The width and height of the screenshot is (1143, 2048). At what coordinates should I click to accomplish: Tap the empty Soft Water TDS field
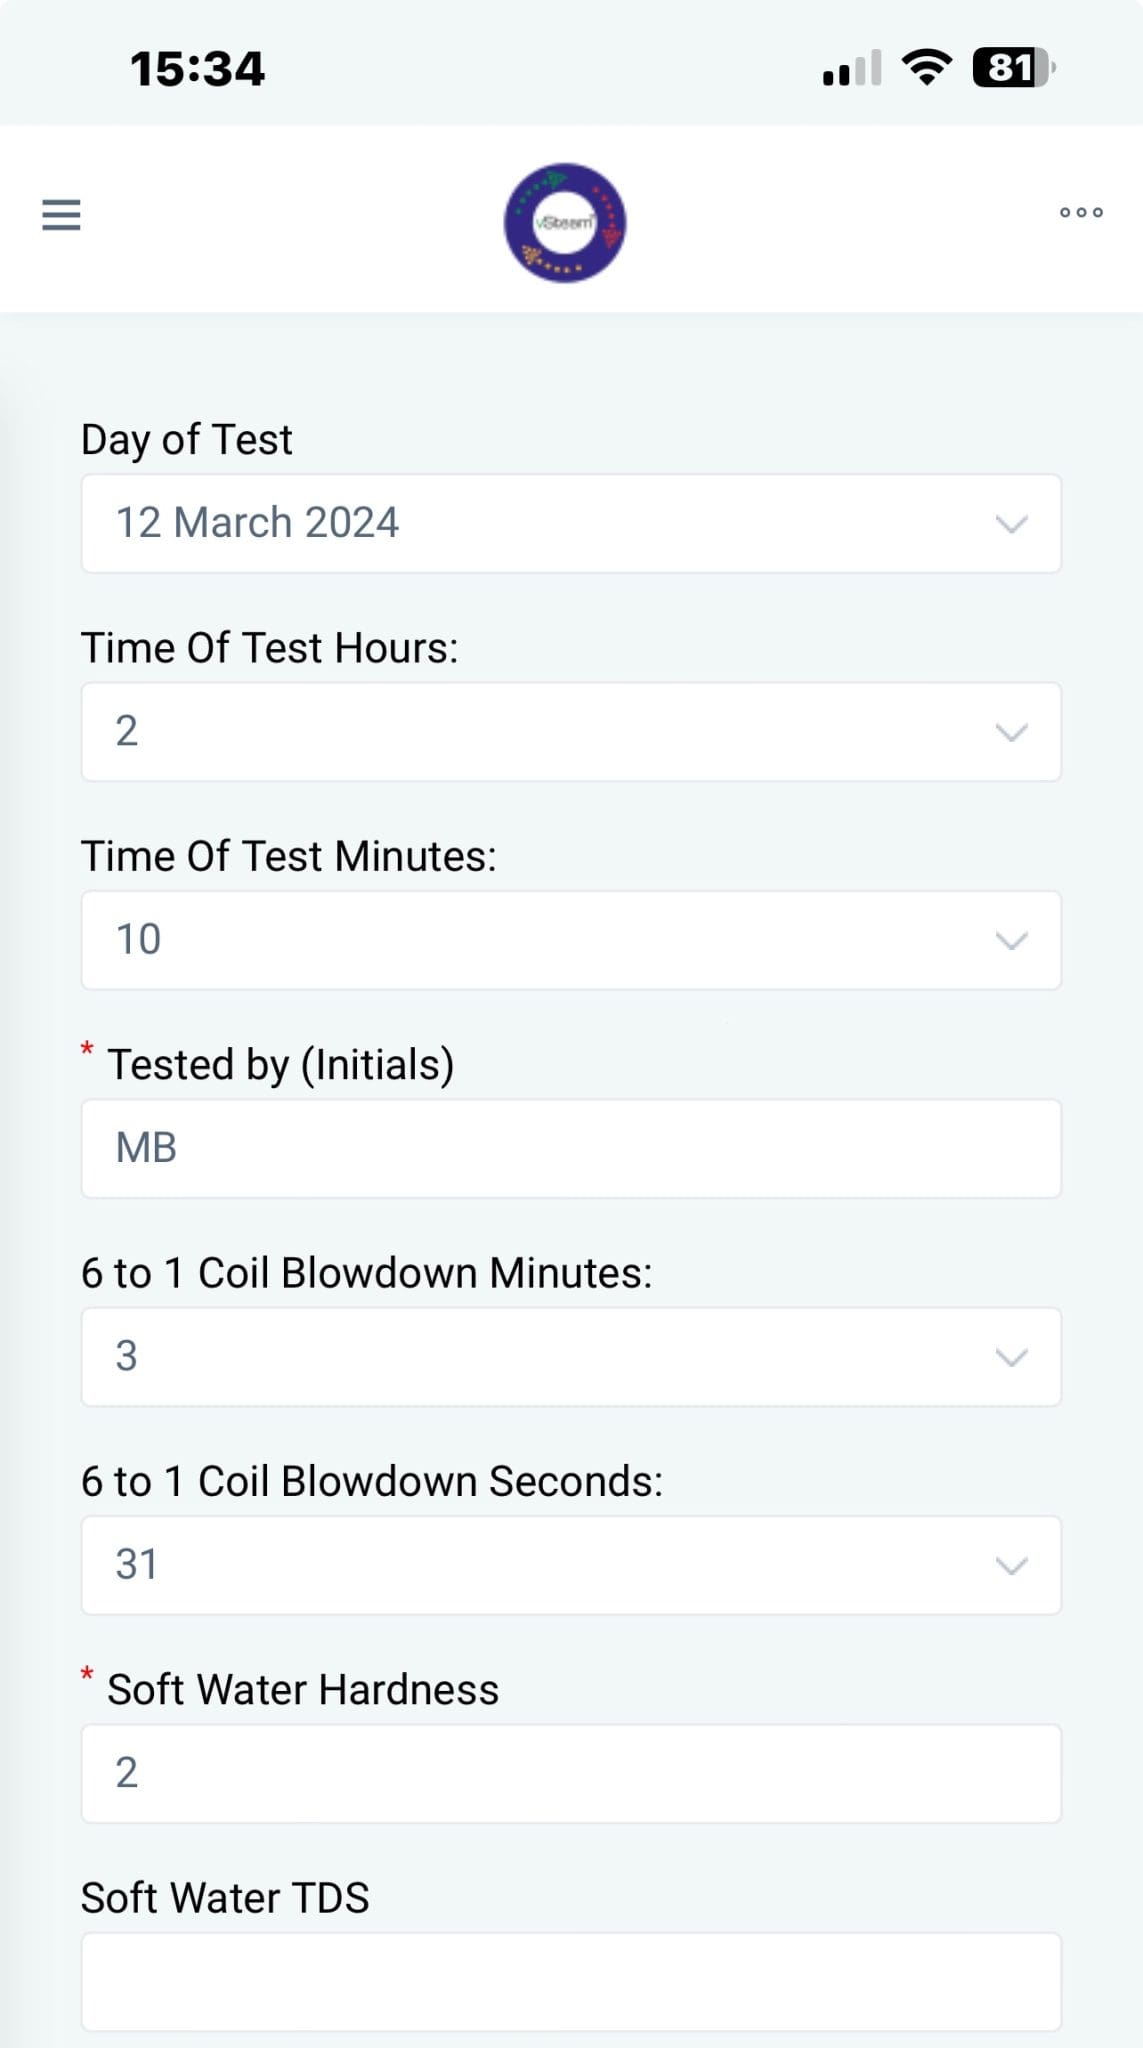[x=570, y=1981]
